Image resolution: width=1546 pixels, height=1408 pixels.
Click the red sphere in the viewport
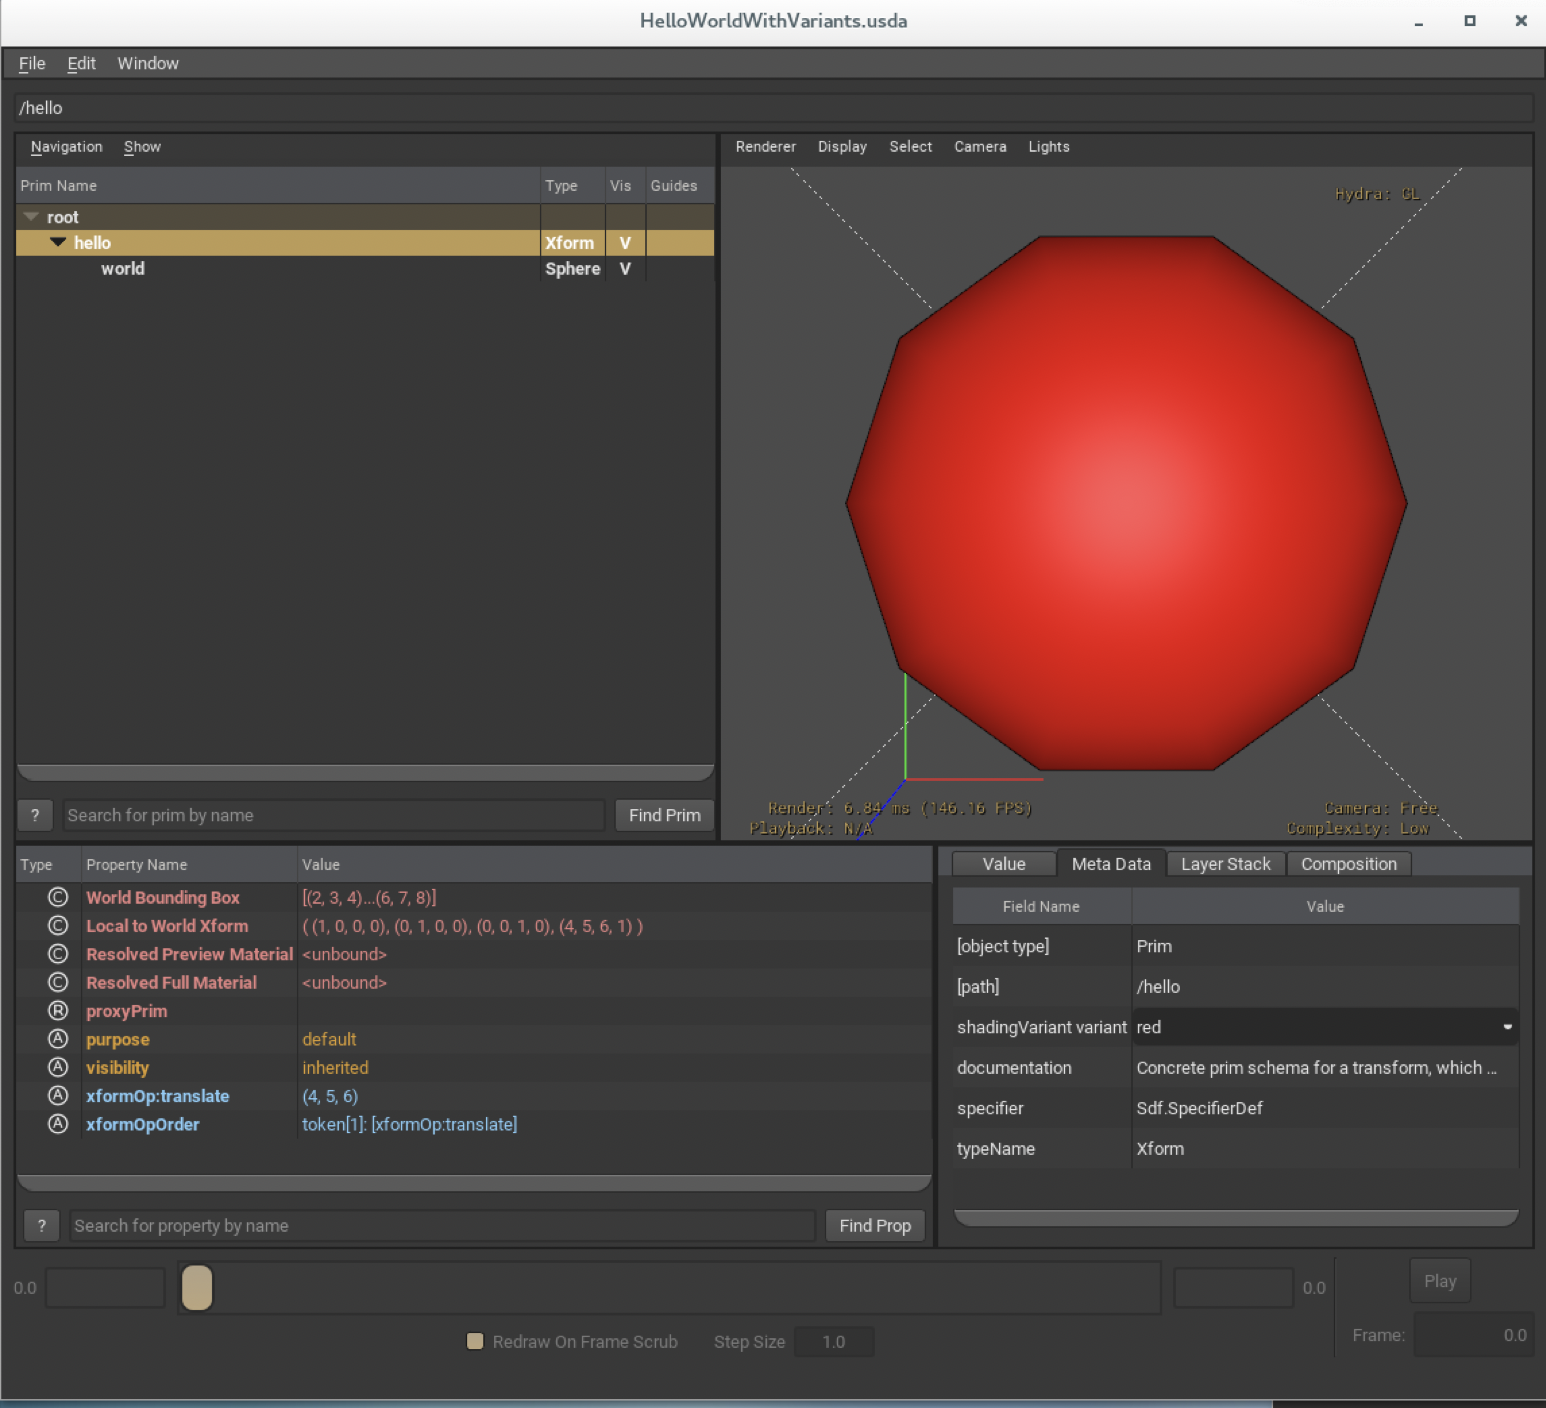(1127, 503)
